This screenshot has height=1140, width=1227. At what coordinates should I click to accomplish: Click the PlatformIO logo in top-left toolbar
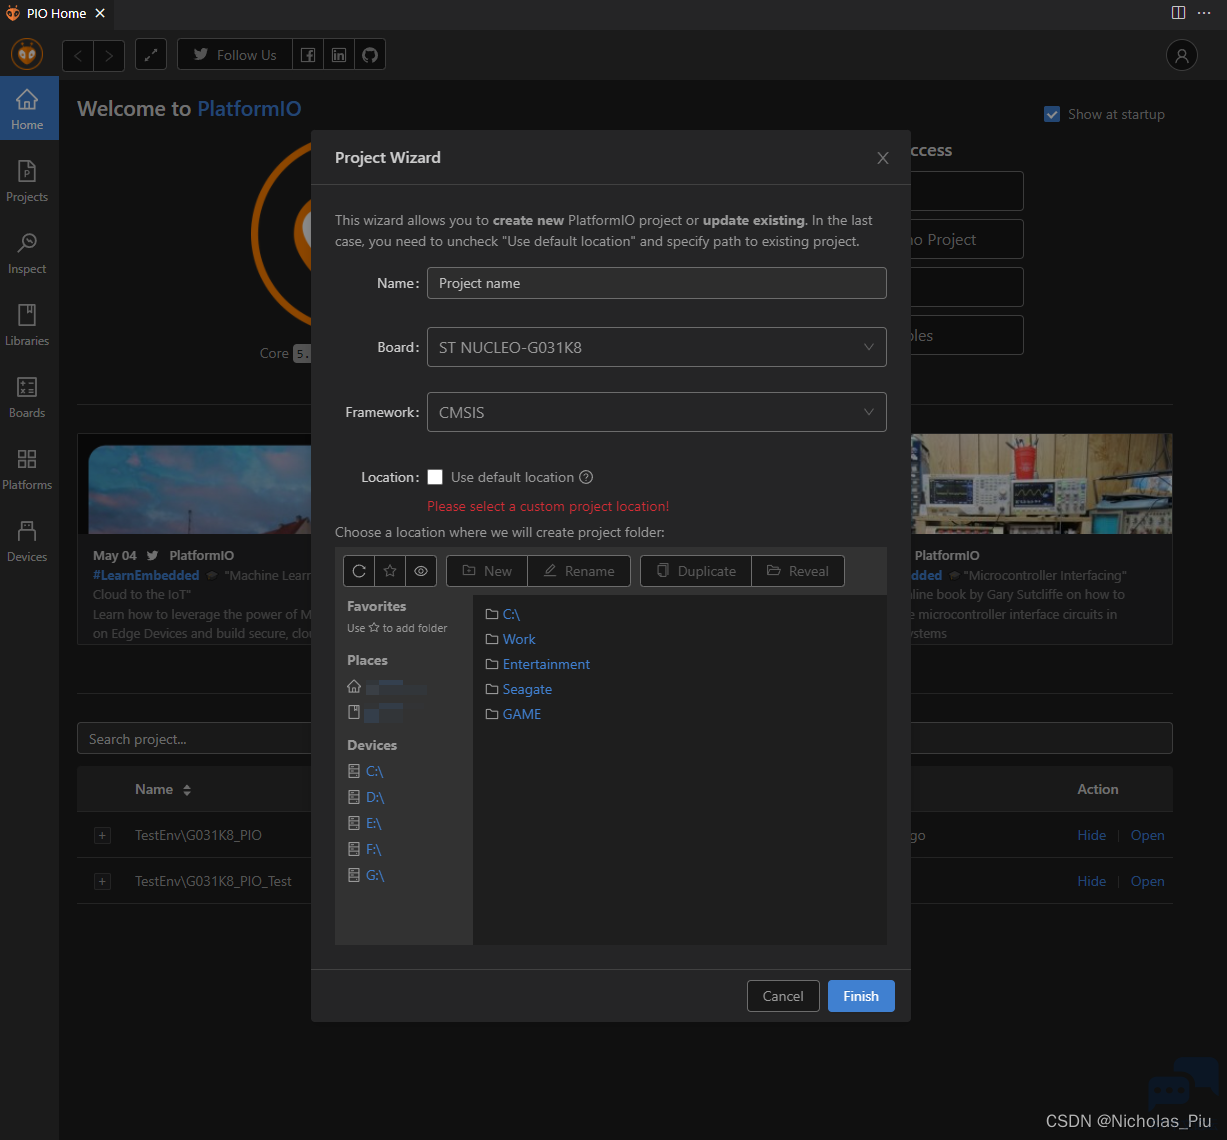27,54
